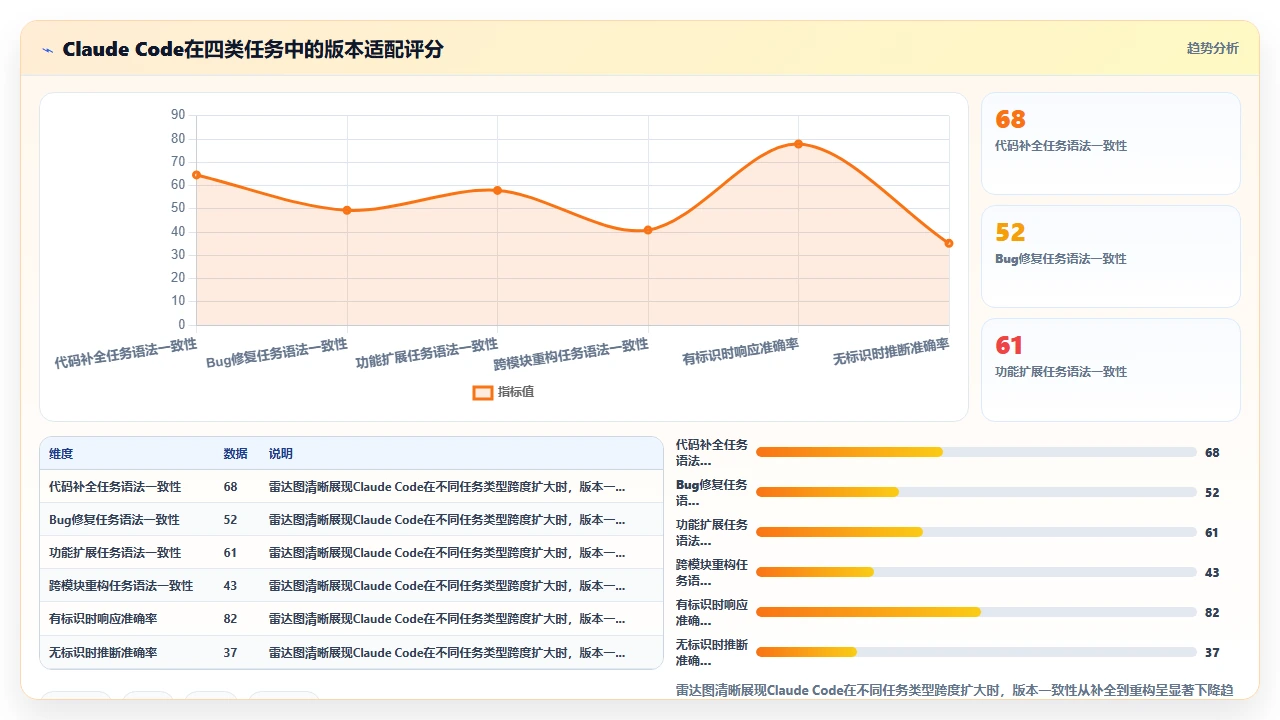Click the table value 37 in the 数据 column
Viewport: 1280px width, 720px height.
tap(230, 652)
